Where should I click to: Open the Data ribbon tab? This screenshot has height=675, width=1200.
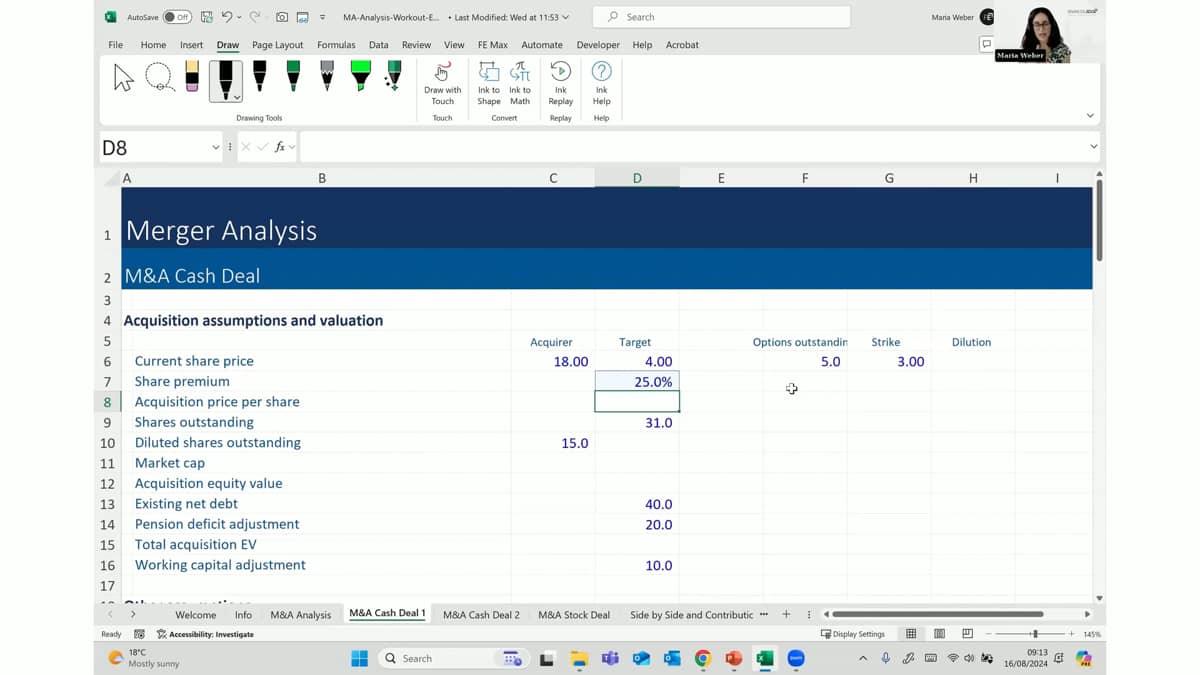click(x=378, y=45)
